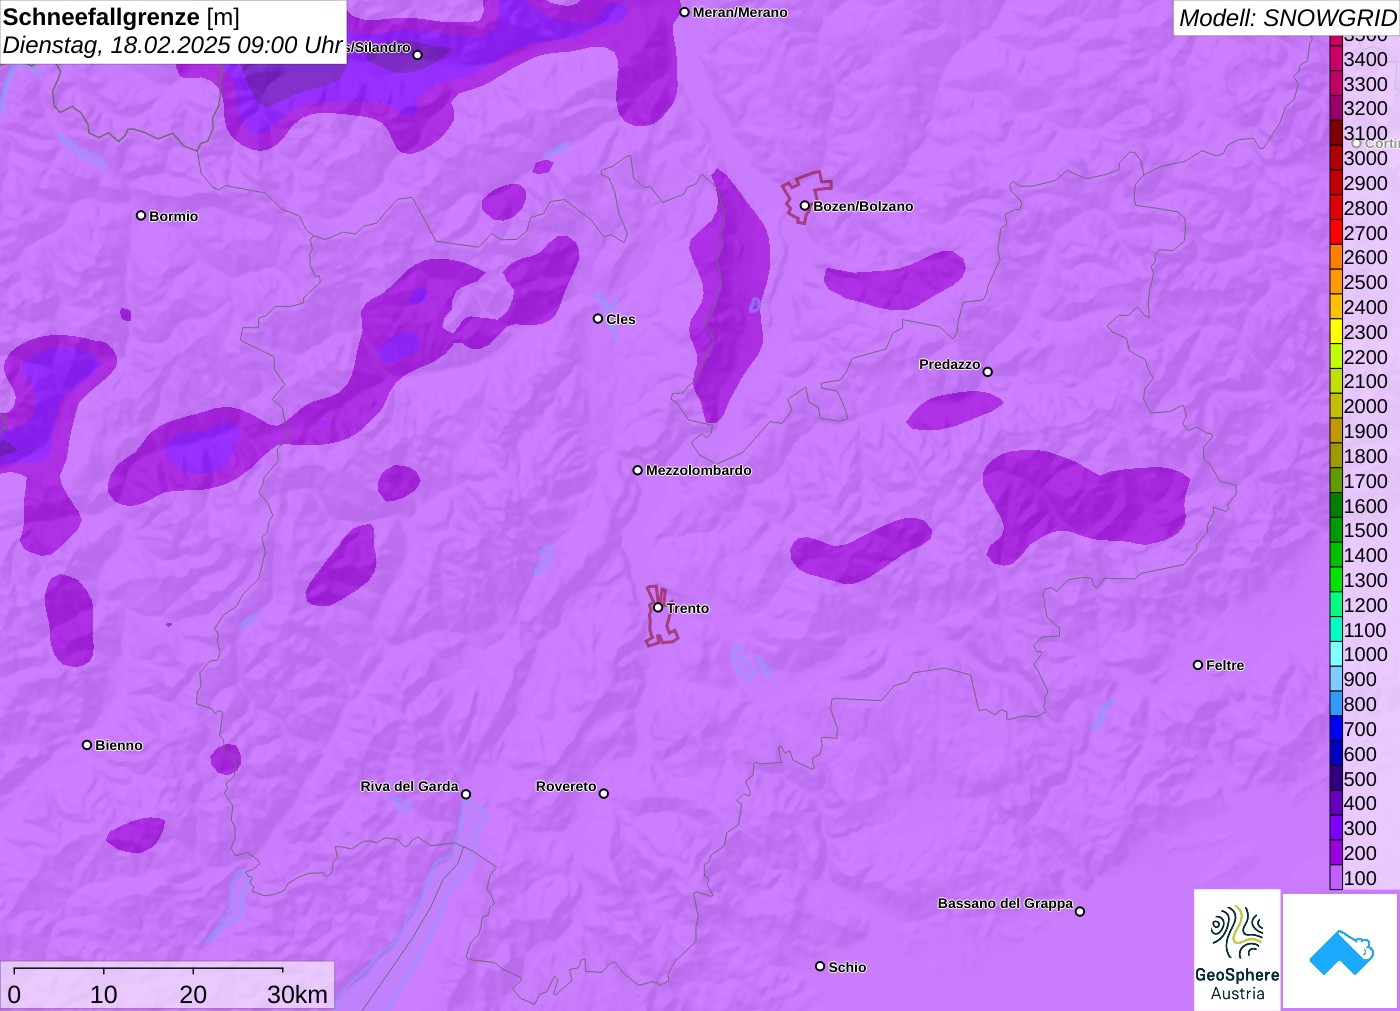Select the Bozen/Bolzano marker dot
The image size is (1400, 1011).
click(x=805, y=206)
